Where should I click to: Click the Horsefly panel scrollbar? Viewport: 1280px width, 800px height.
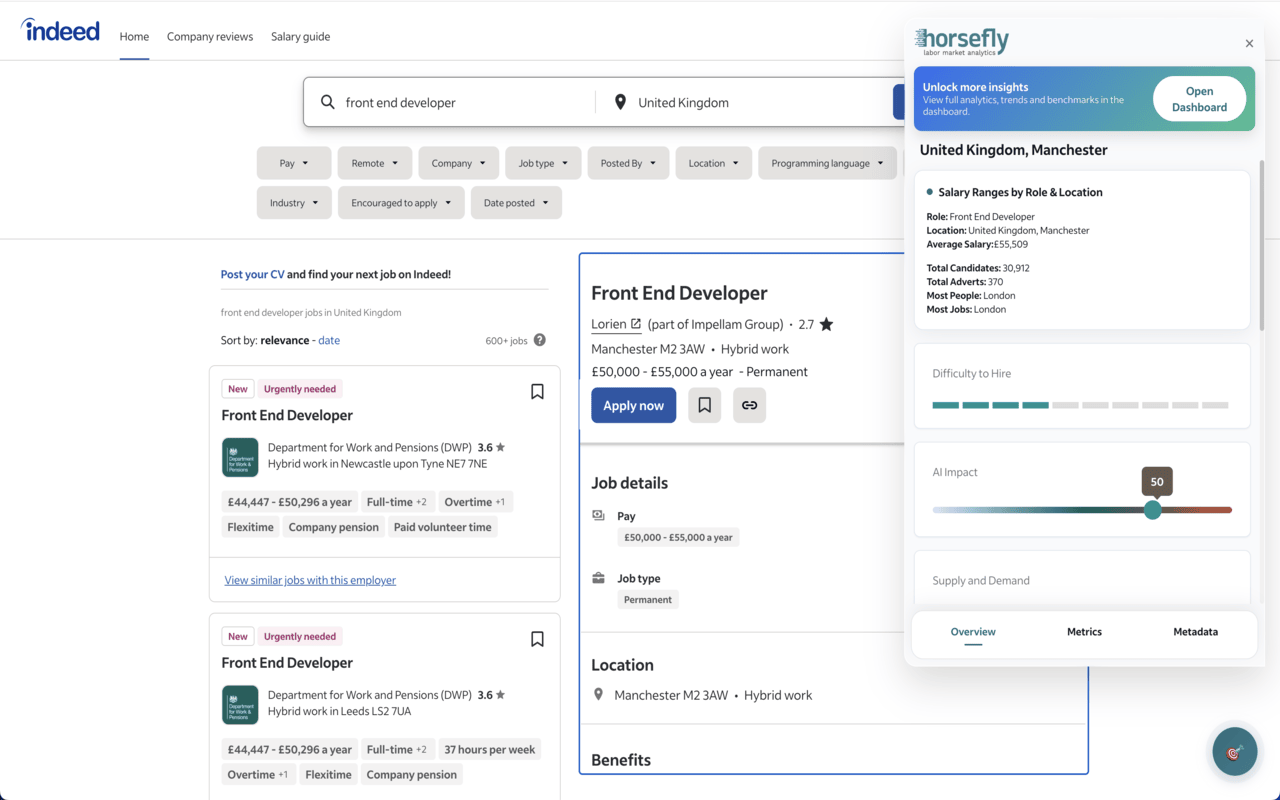(1262, 245)
